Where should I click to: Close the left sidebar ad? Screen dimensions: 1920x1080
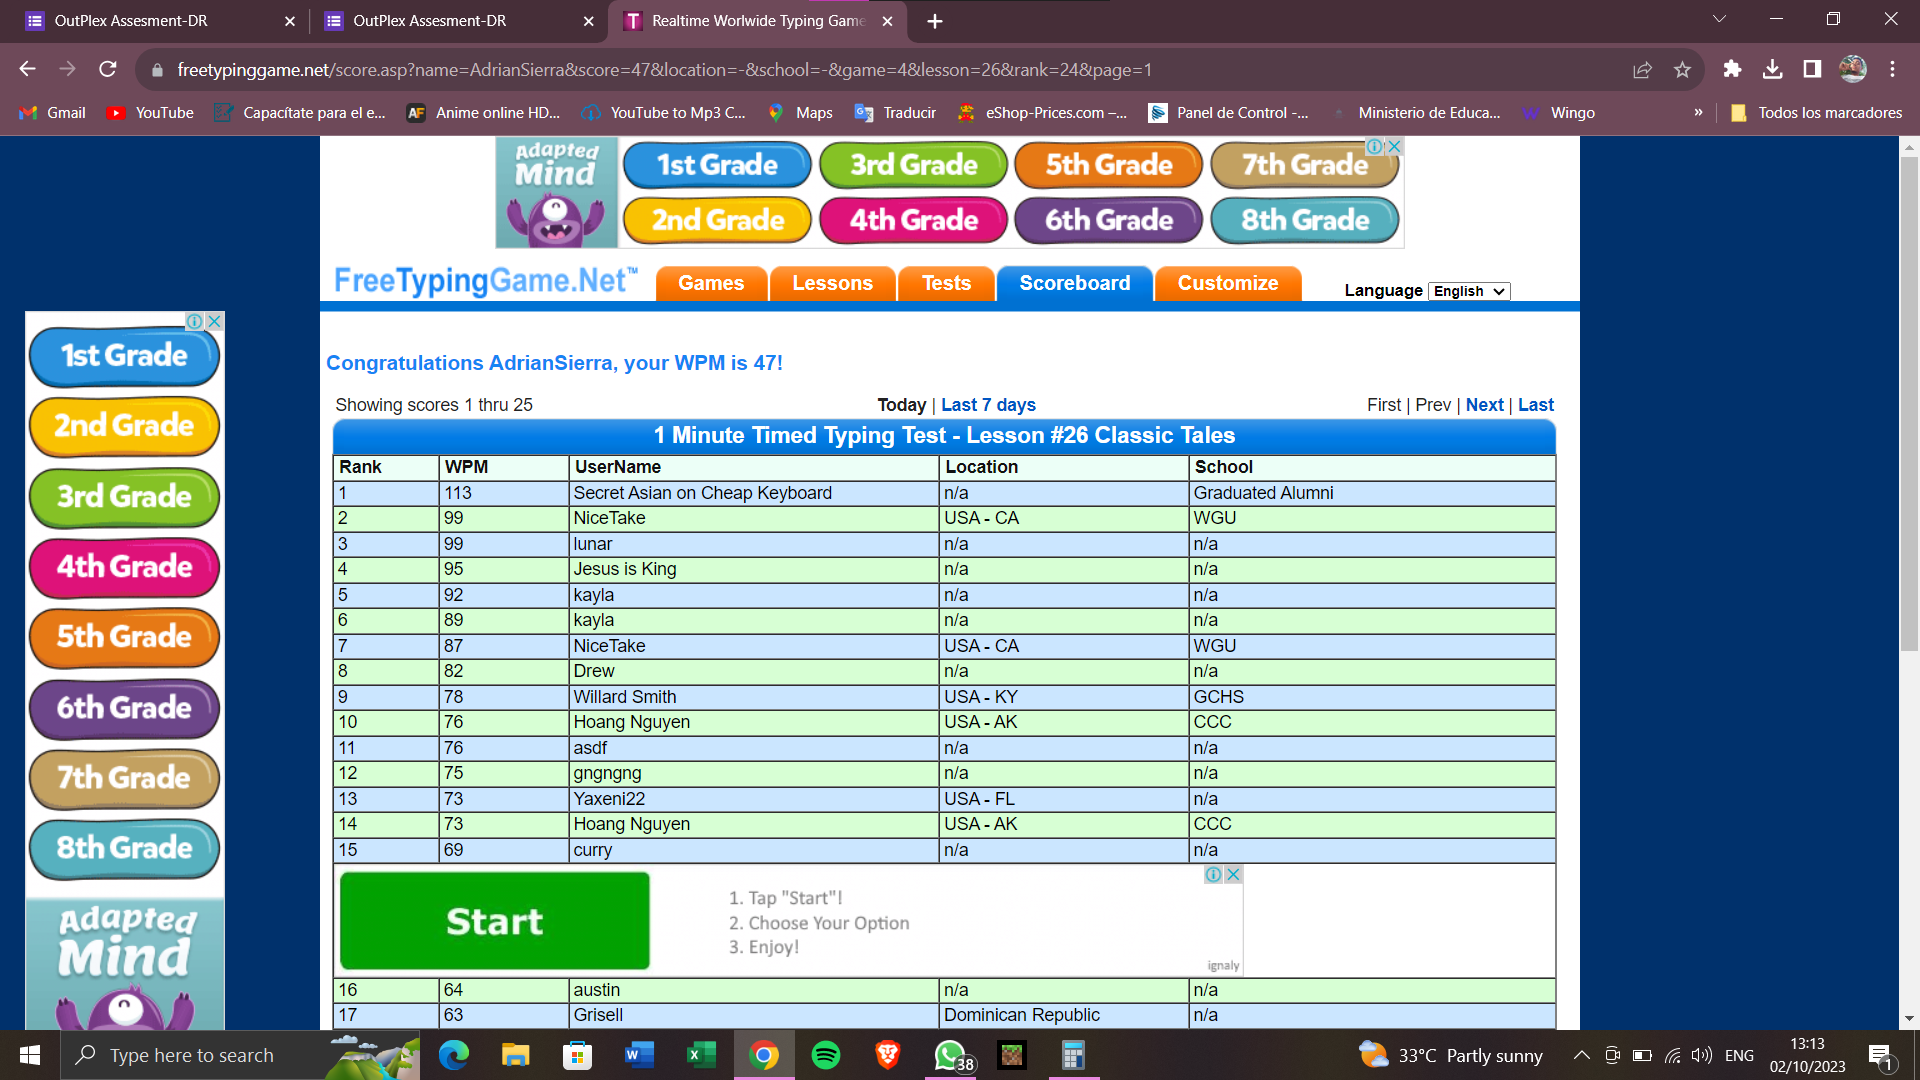[214, 321]
